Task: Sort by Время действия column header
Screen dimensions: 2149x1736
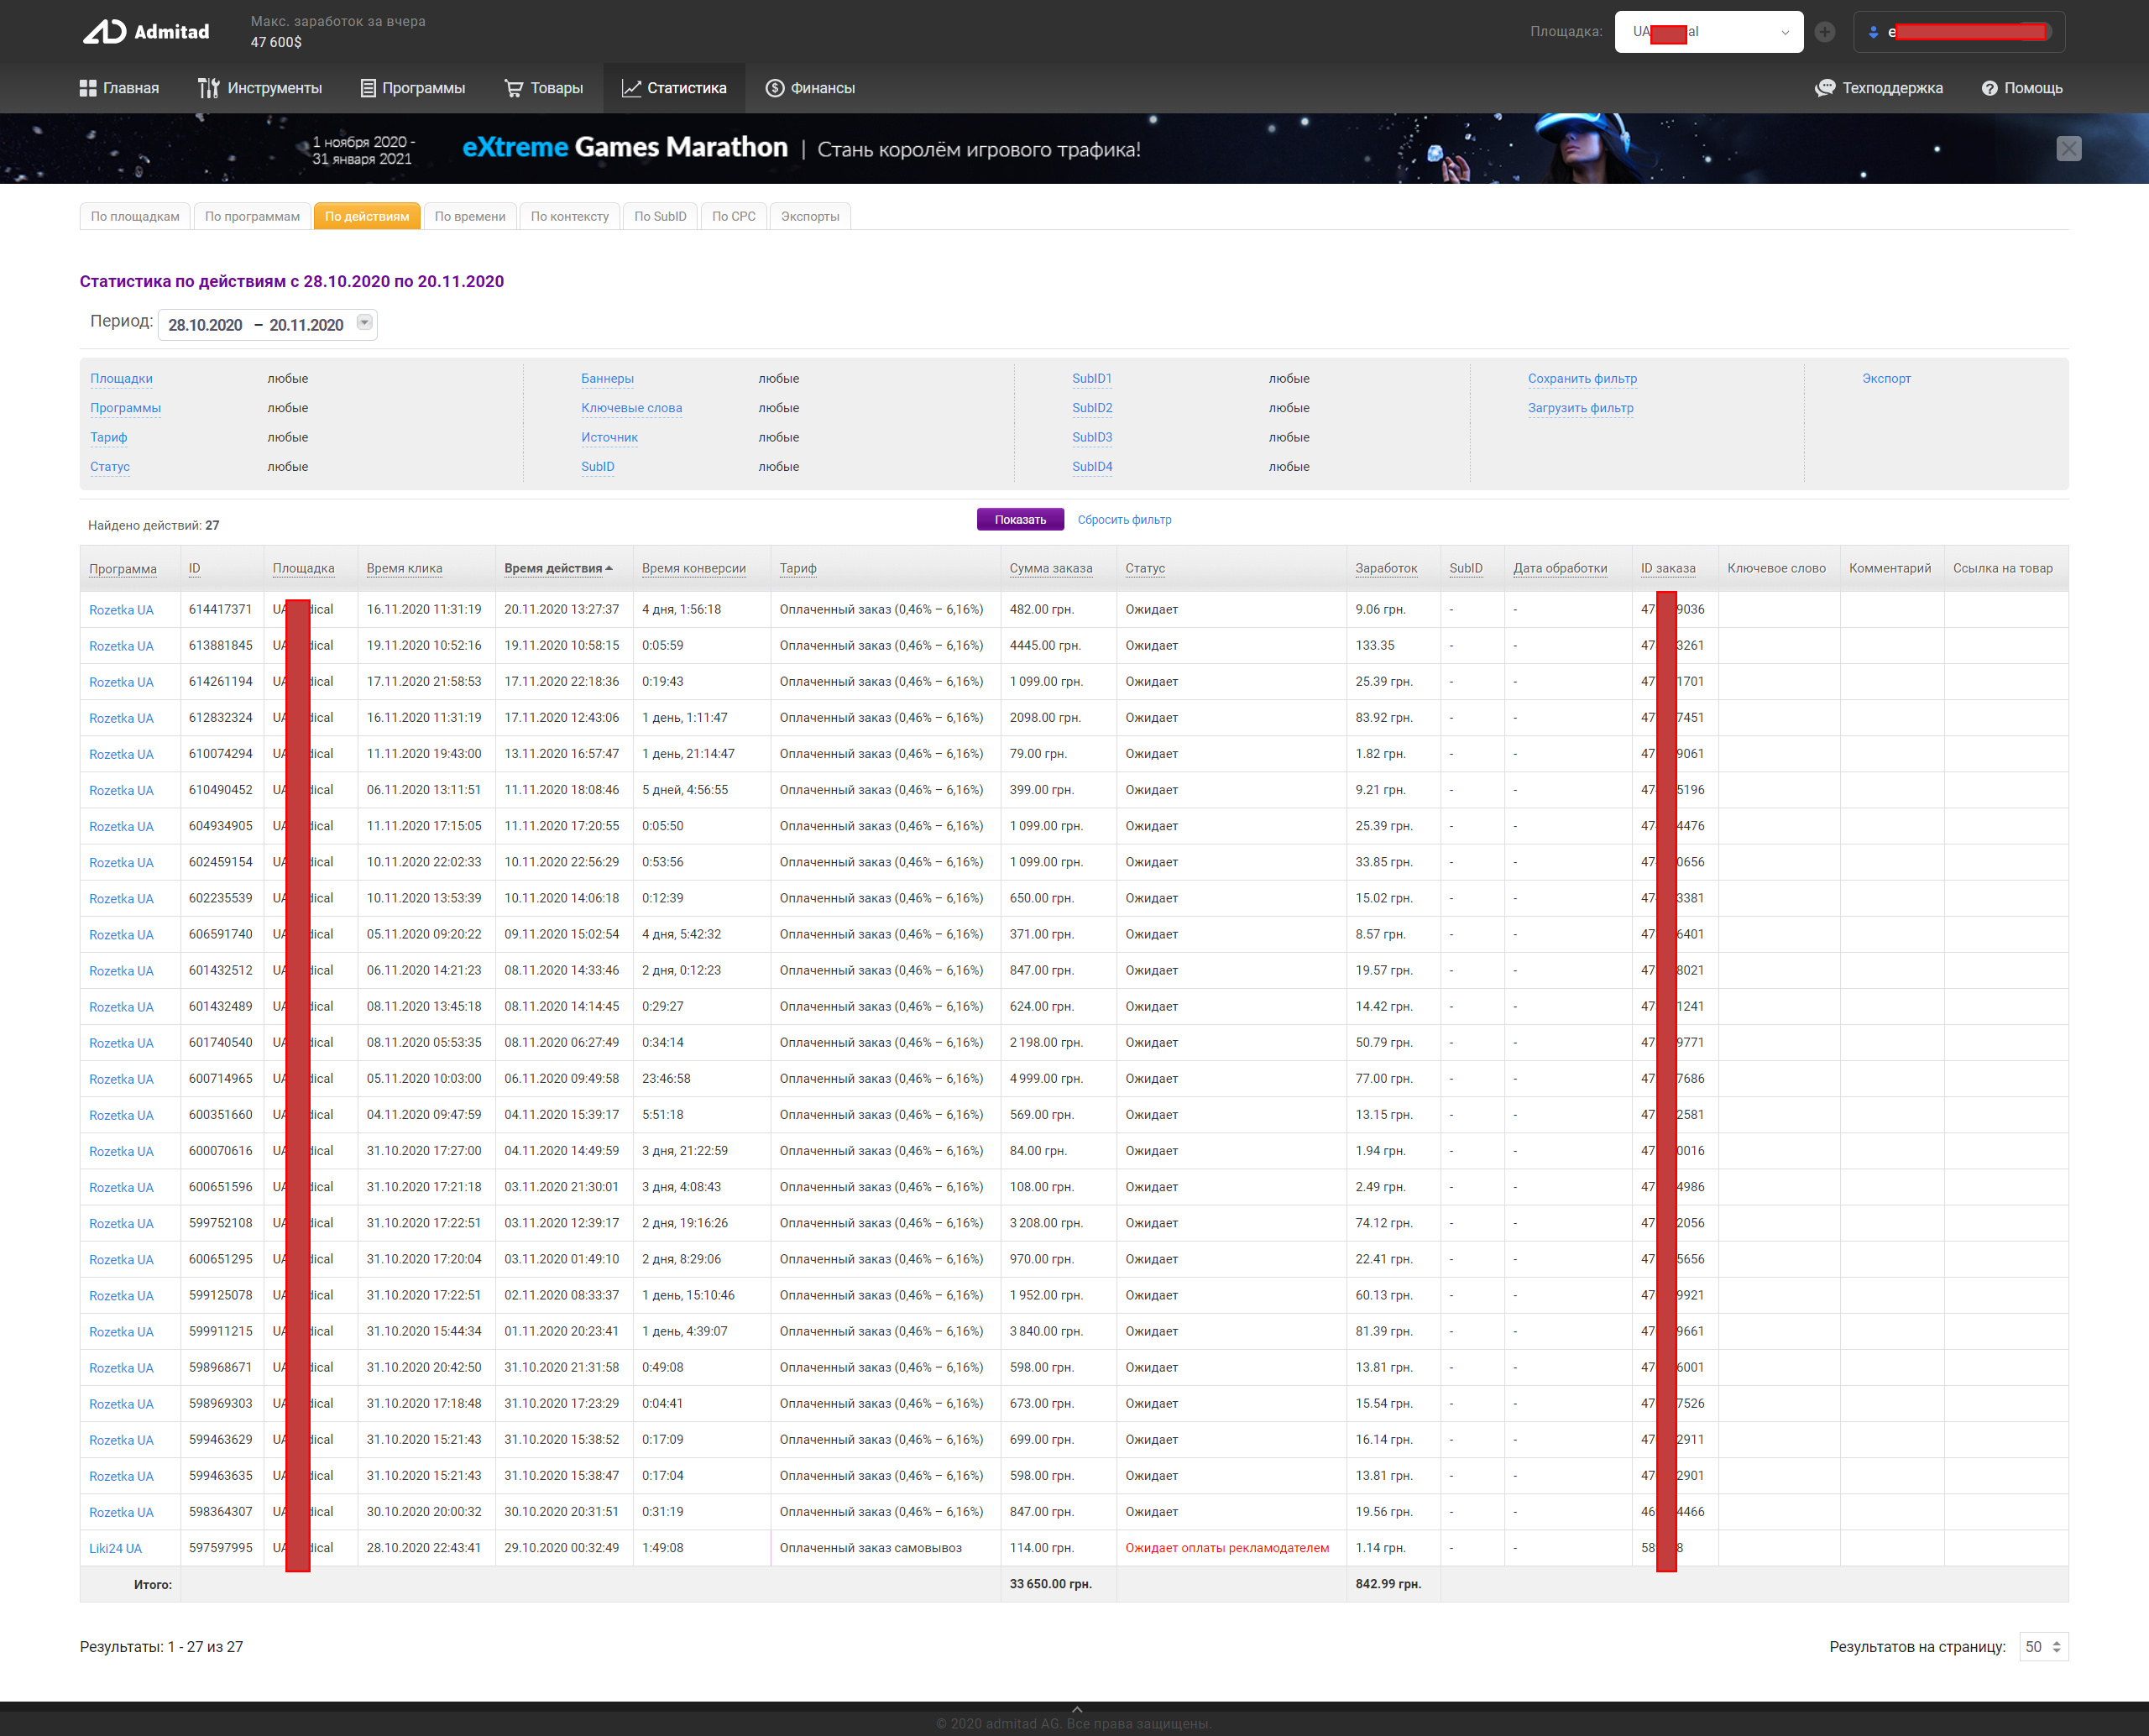Action: tap(553, 568)
